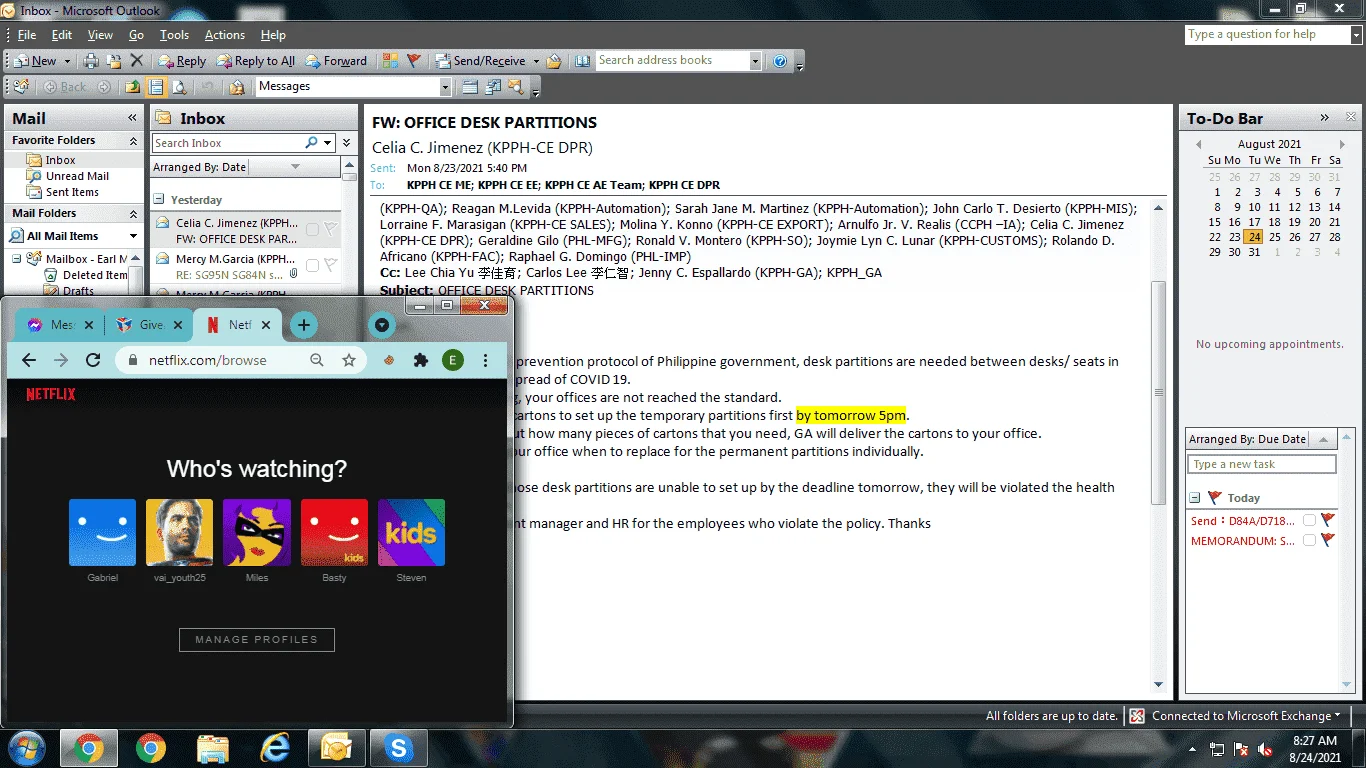Switch to the Give Chrome tab

(x=150, y=325)
